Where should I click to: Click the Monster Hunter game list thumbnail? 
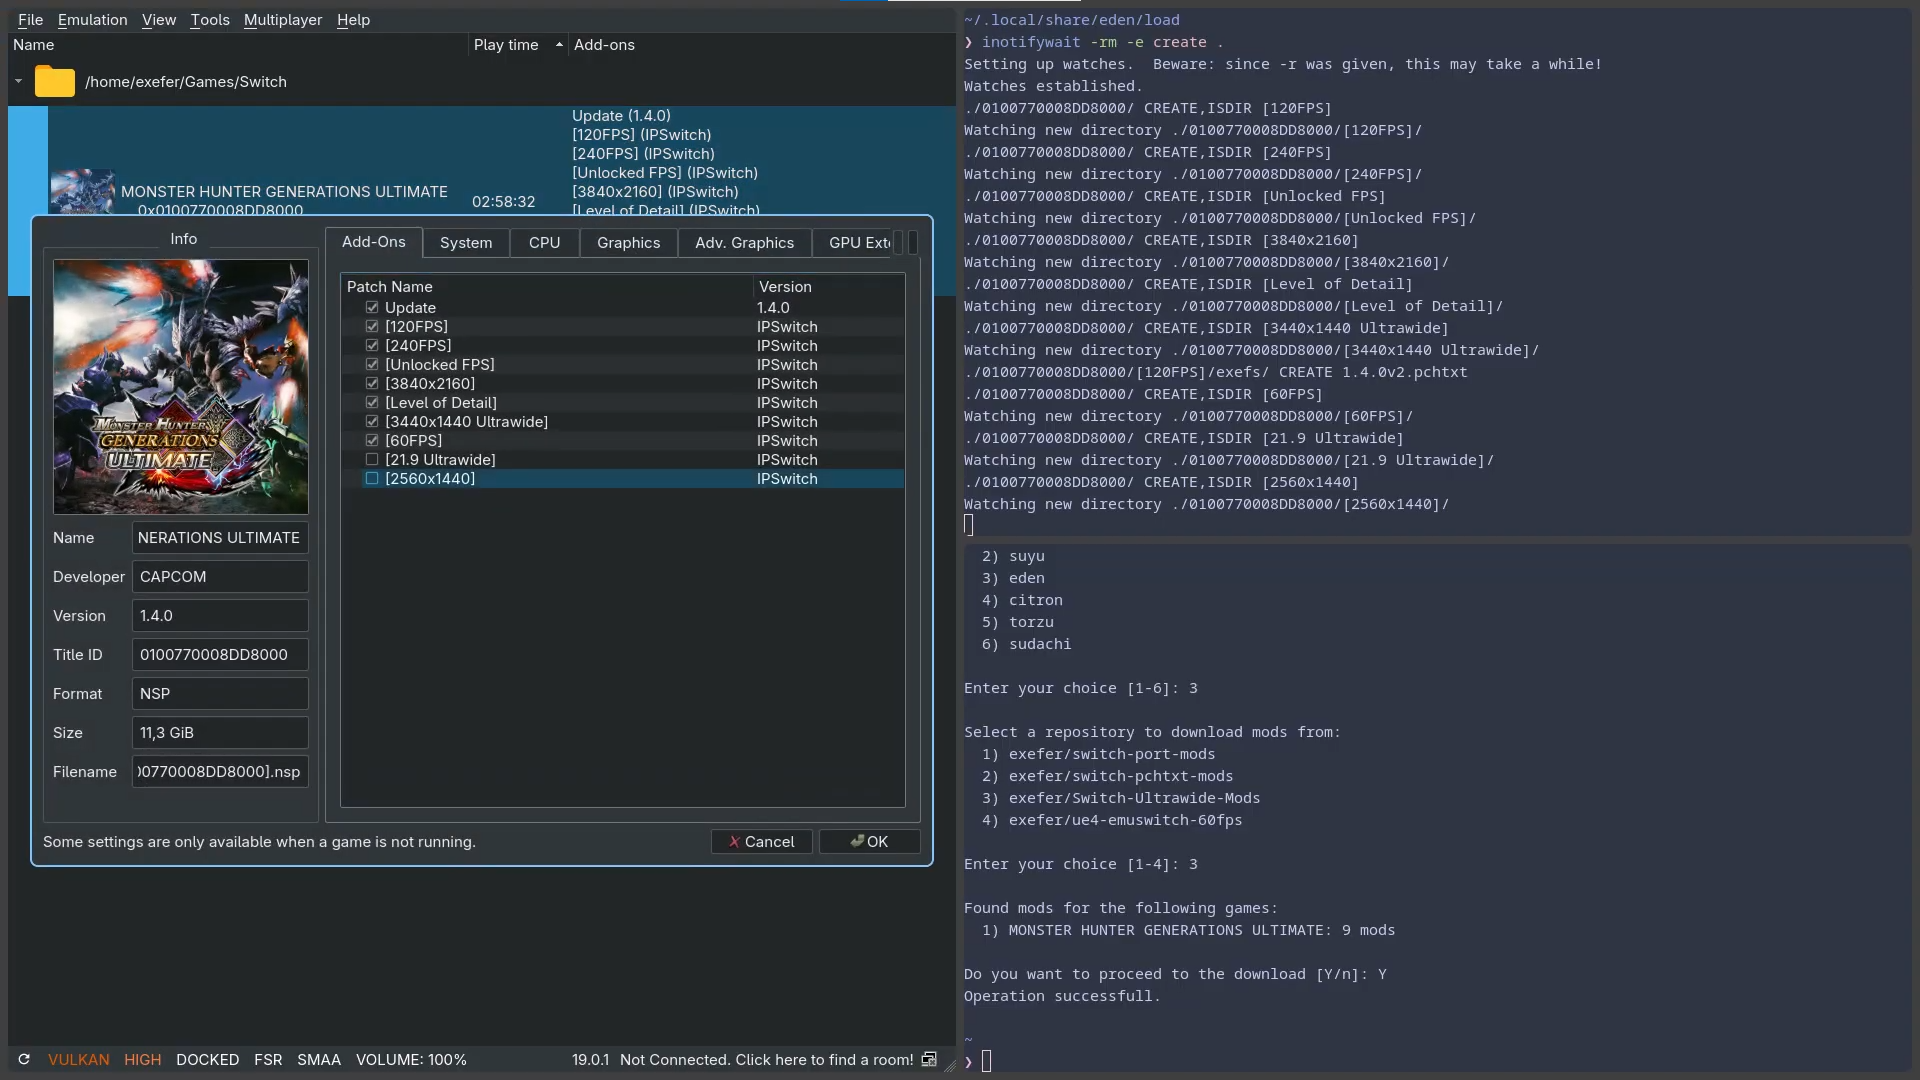click(x=82, y=192)
